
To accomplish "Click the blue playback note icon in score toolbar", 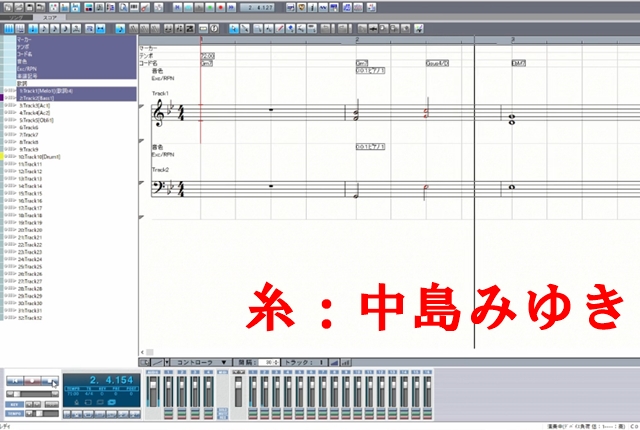I will (120, 29).
